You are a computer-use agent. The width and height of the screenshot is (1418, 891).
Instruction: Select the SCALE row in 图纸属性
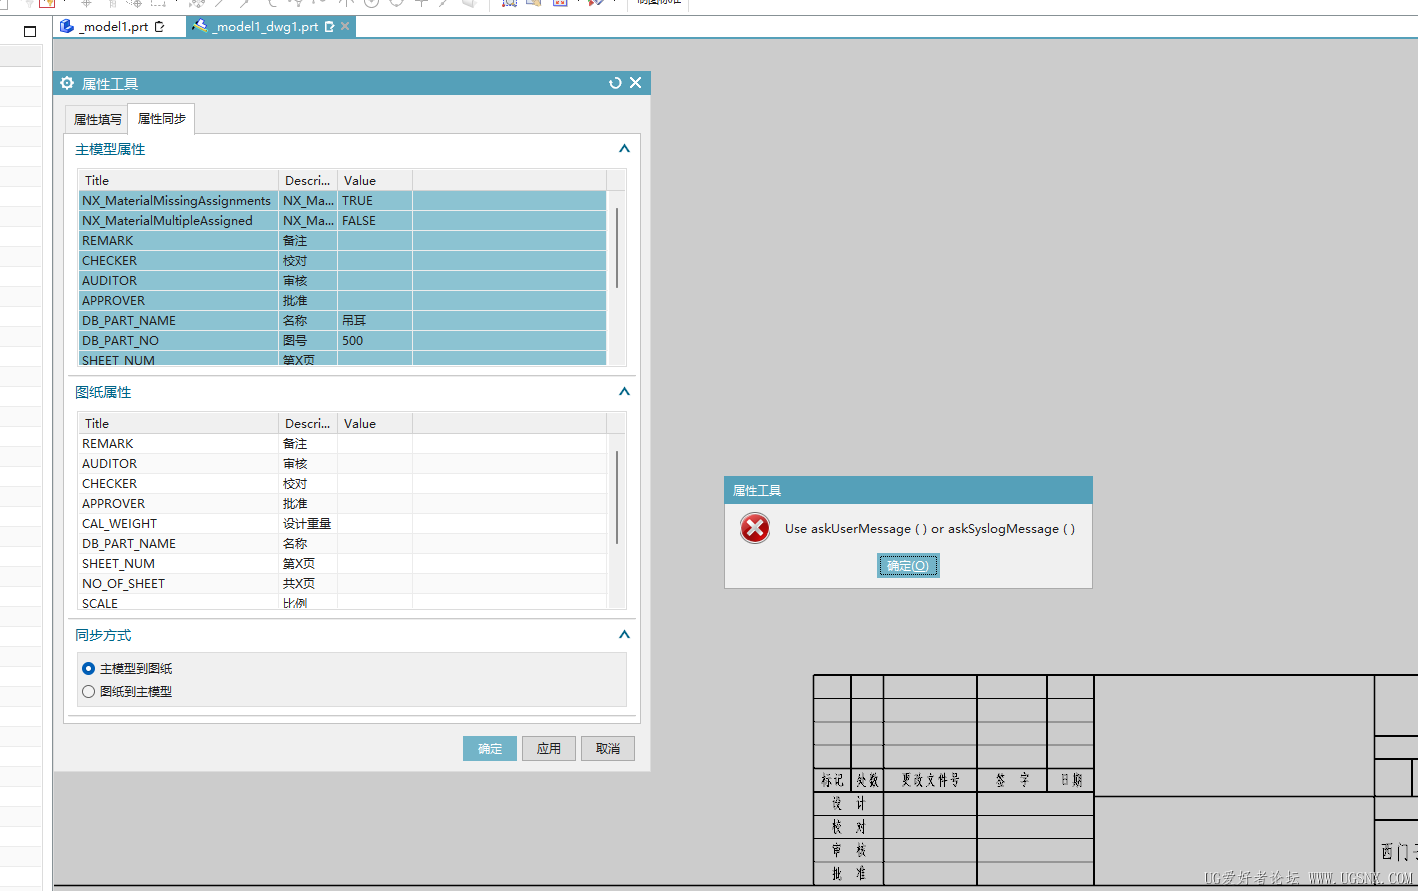click(x=342, y=602)
